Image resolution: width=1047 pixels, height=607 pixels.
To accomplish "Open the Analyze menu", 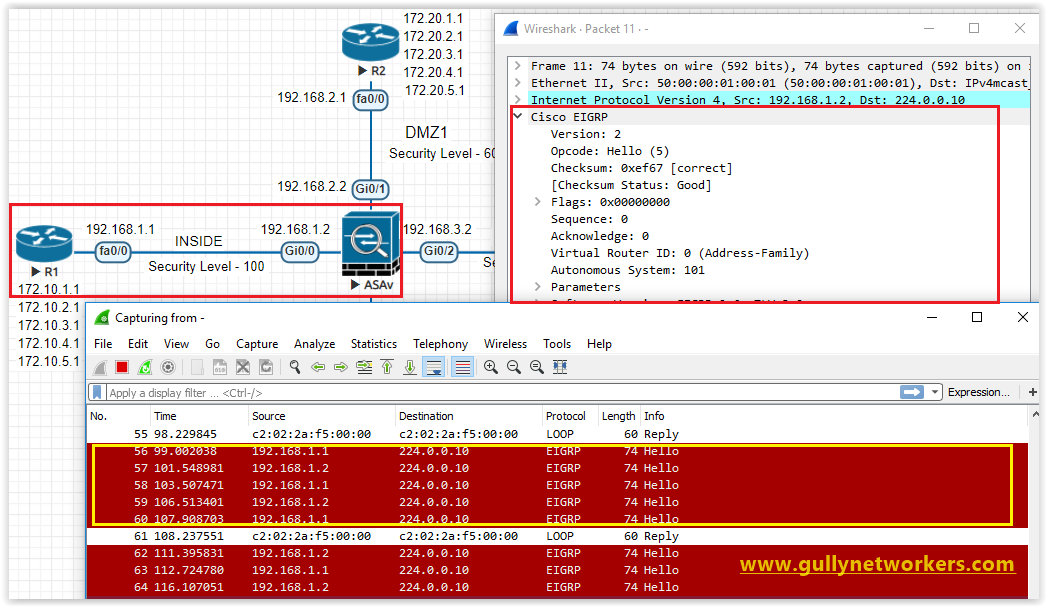I will click(315, 344).
